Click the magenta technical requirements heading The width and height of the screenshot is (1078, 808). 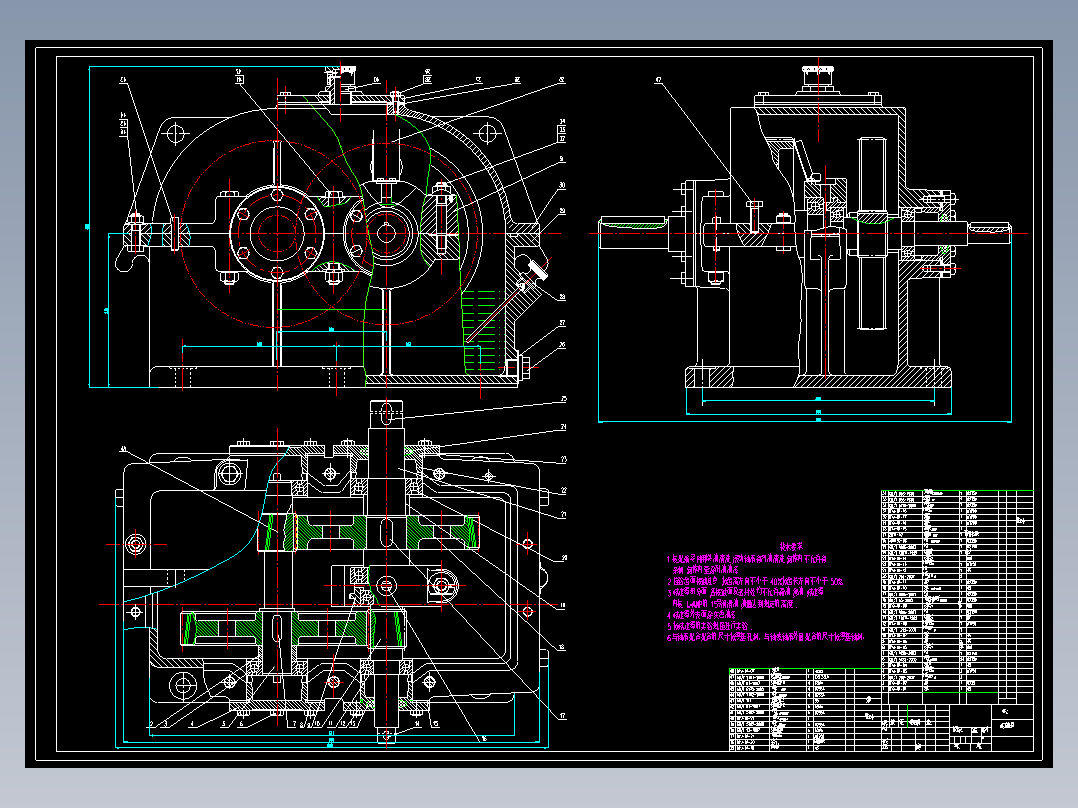coord(791,546)
